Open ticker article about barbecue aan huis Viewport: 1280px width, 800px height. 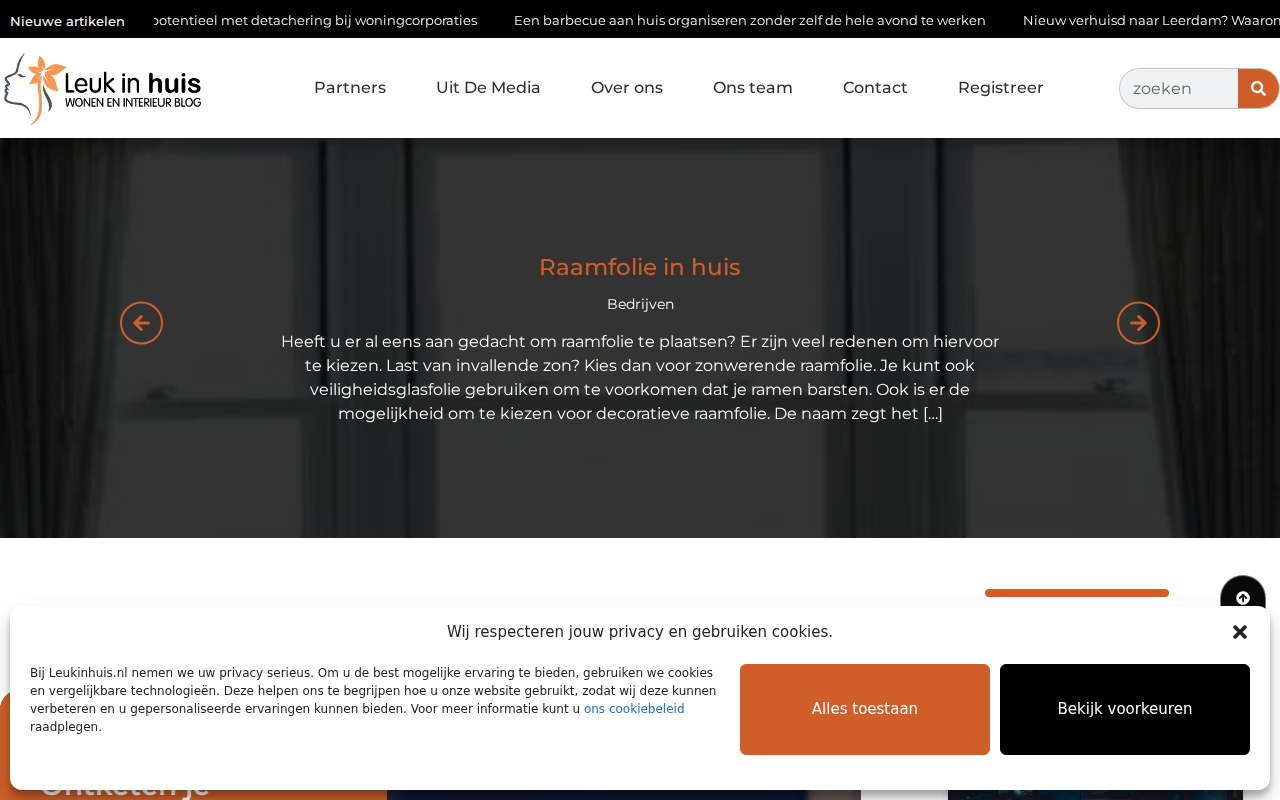click(x=750, y=20)
